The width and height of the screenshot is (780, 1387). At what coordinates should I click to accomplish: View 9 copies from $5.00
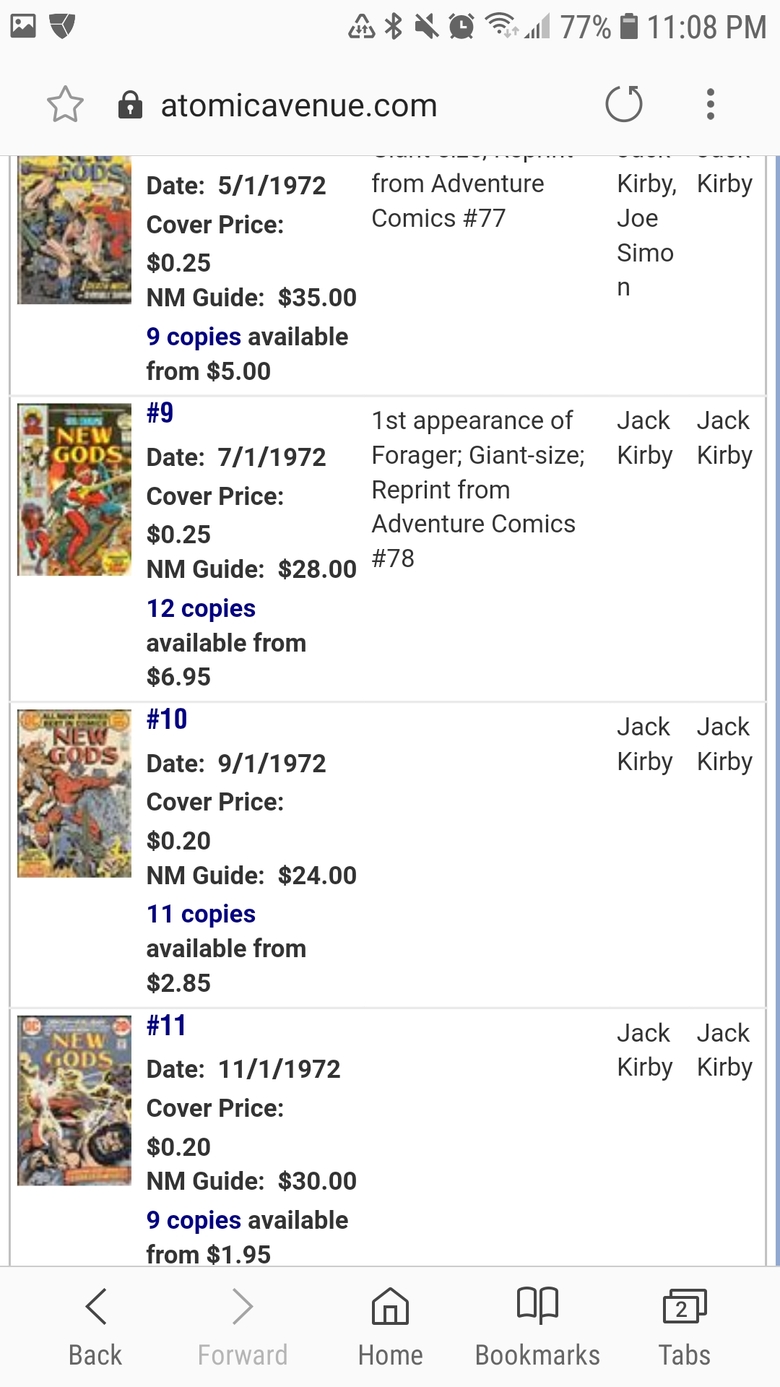[194, 336]
